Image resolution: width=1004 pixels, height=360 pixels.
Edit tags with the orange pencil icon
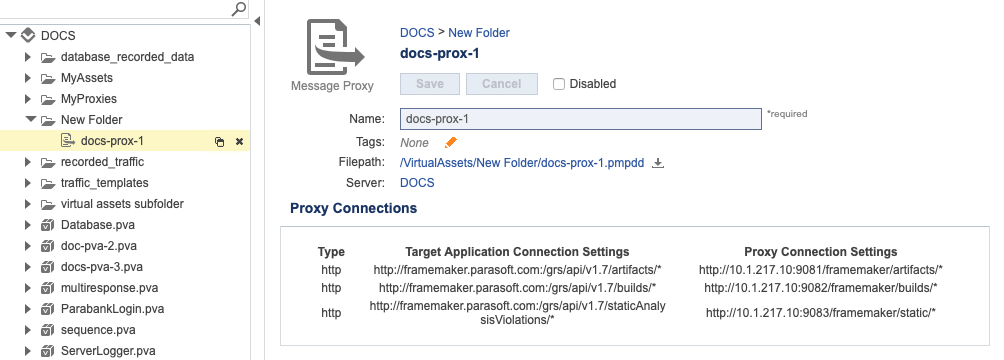[451, 142]
